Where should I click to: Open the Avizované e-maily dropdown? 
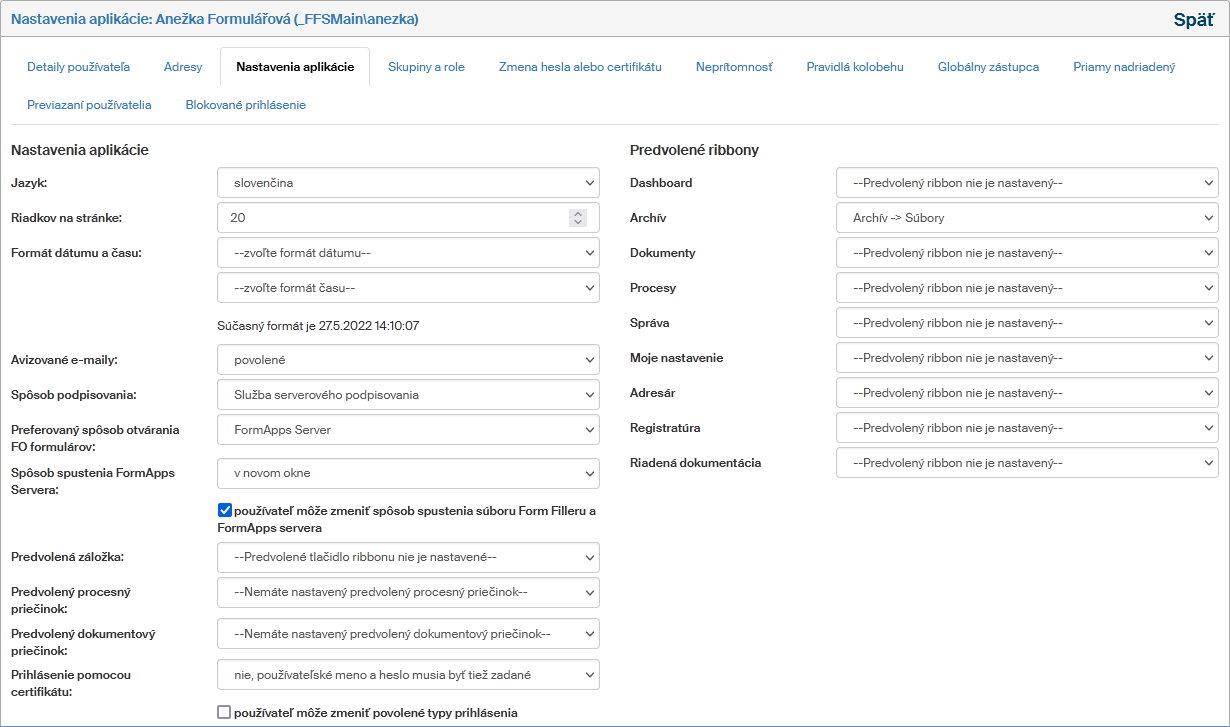408,360
